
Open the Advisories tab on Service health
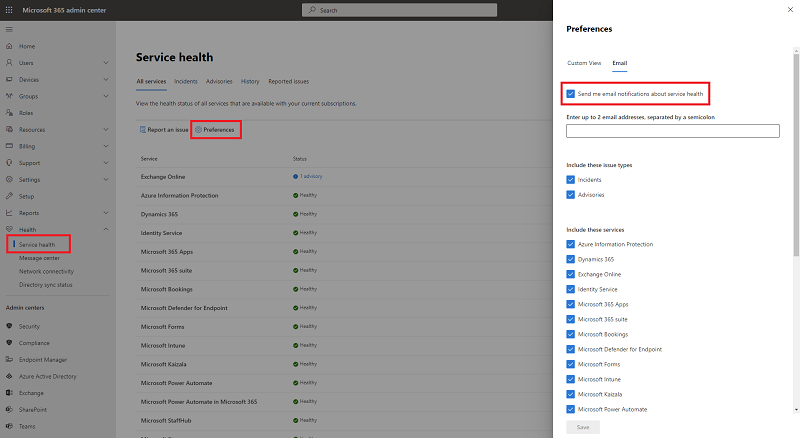click(219, 82)
